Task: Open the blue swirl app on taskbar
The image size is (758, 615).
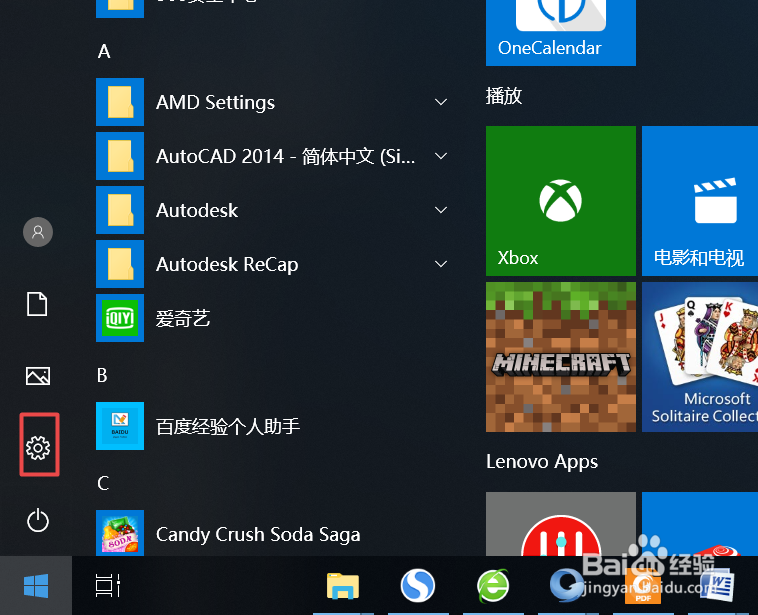Action: click(x=567, y=586)
